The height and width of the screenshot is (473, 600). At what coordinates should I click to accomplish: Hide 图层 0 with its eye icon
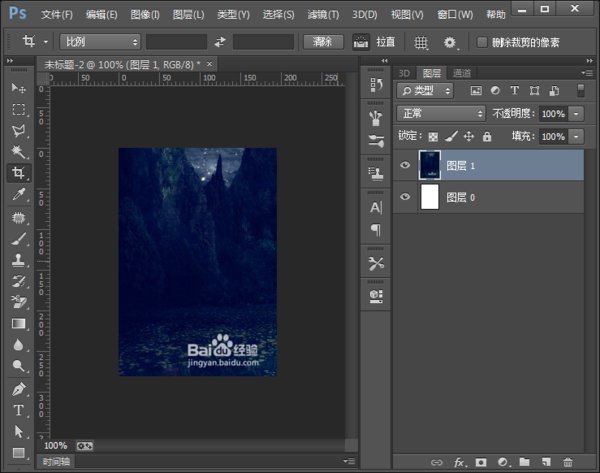(x=405, y=197)
